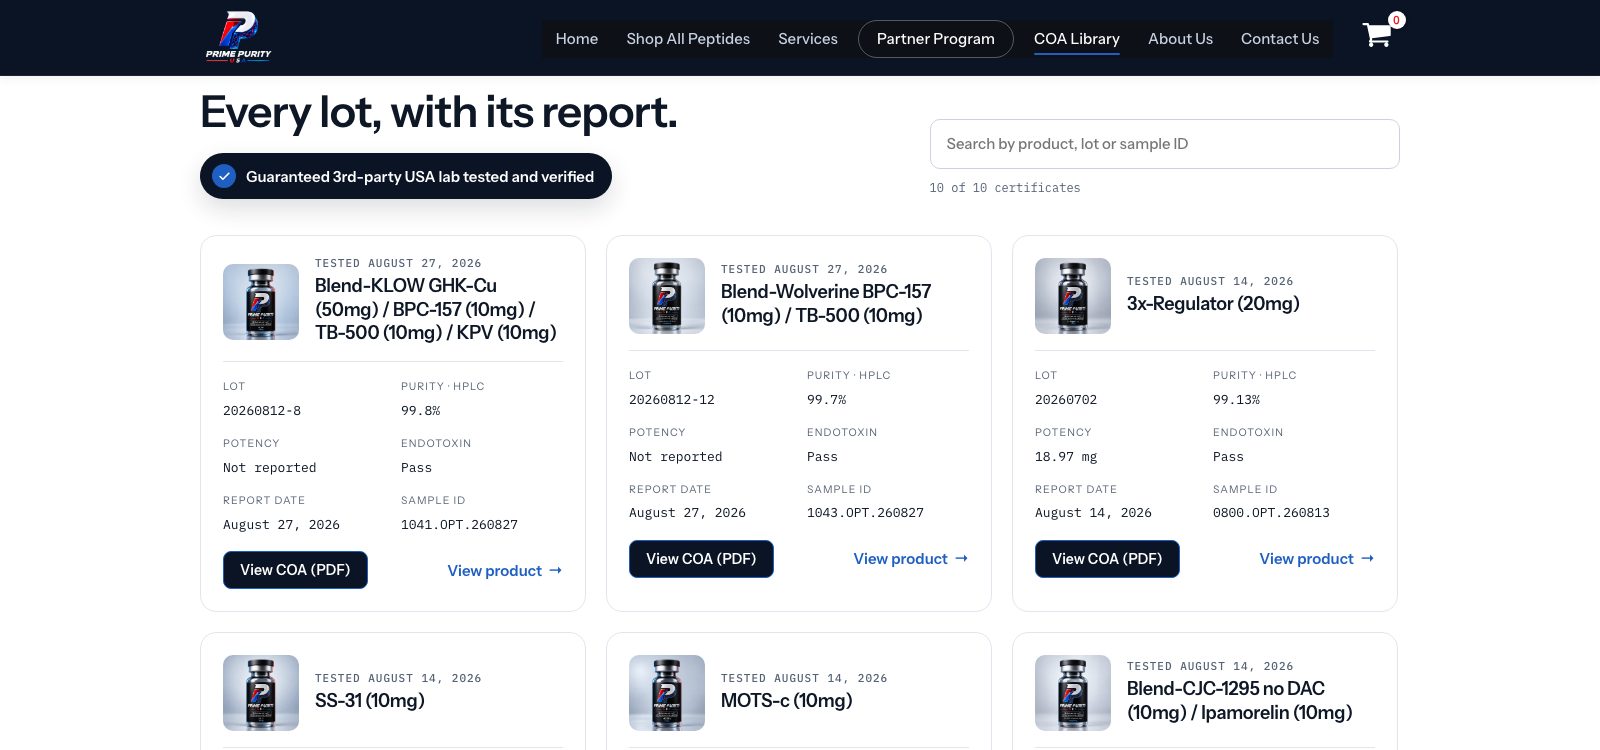The width and height of the screenshot is (1600, 750).
Task: Open the MOTS-c vial thumbnail
Action: coord(667,693)
